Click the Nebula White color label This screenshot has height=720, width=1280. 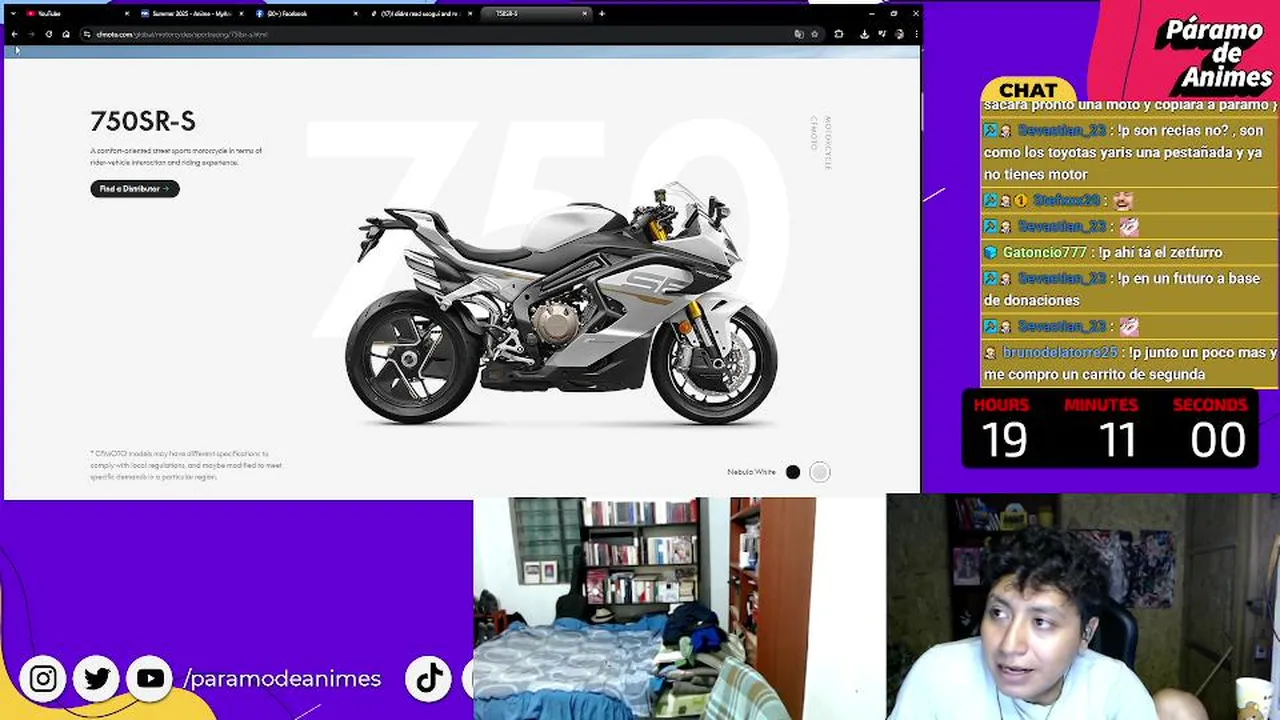(751, 472)
